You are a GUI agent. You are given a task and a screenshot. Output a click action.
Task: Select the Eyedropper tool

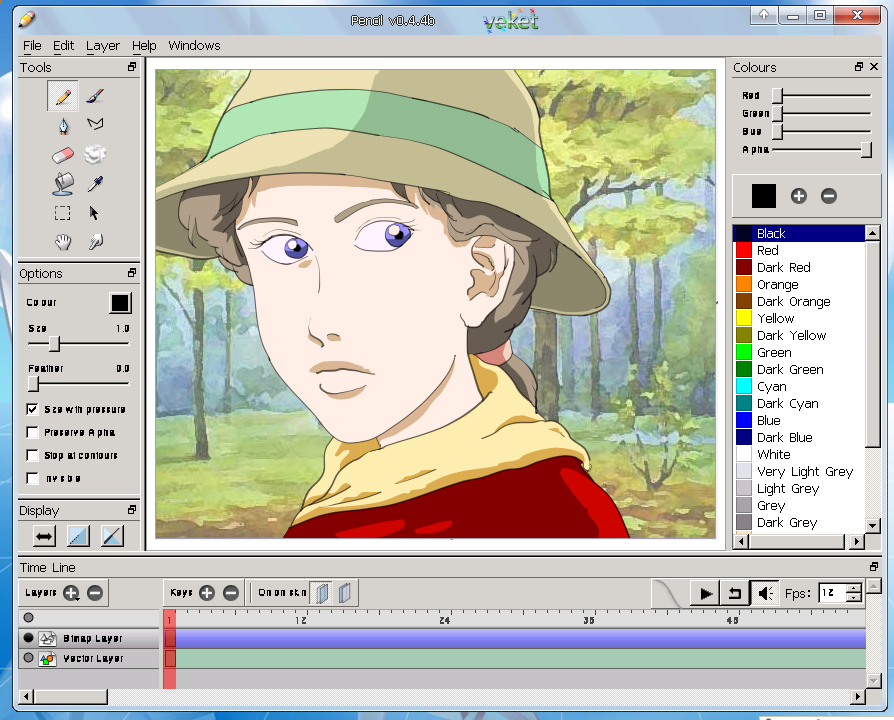coord(95,184)
